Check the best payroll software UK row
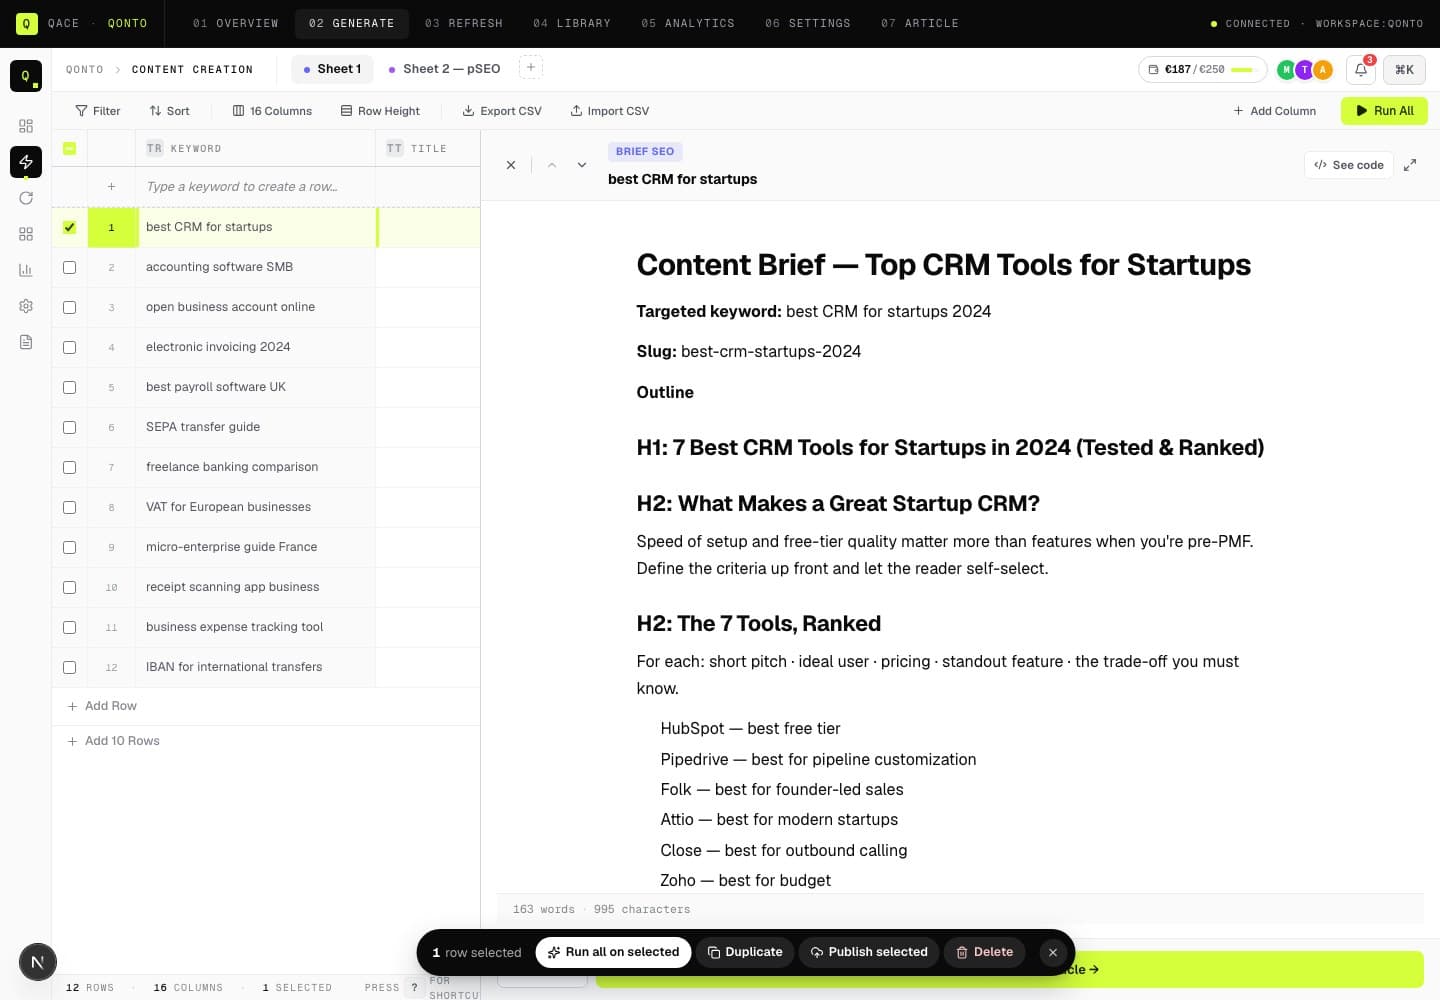Image resolution: width=1440 pixels, height=1000 pixels. click(x=69, y=387)
